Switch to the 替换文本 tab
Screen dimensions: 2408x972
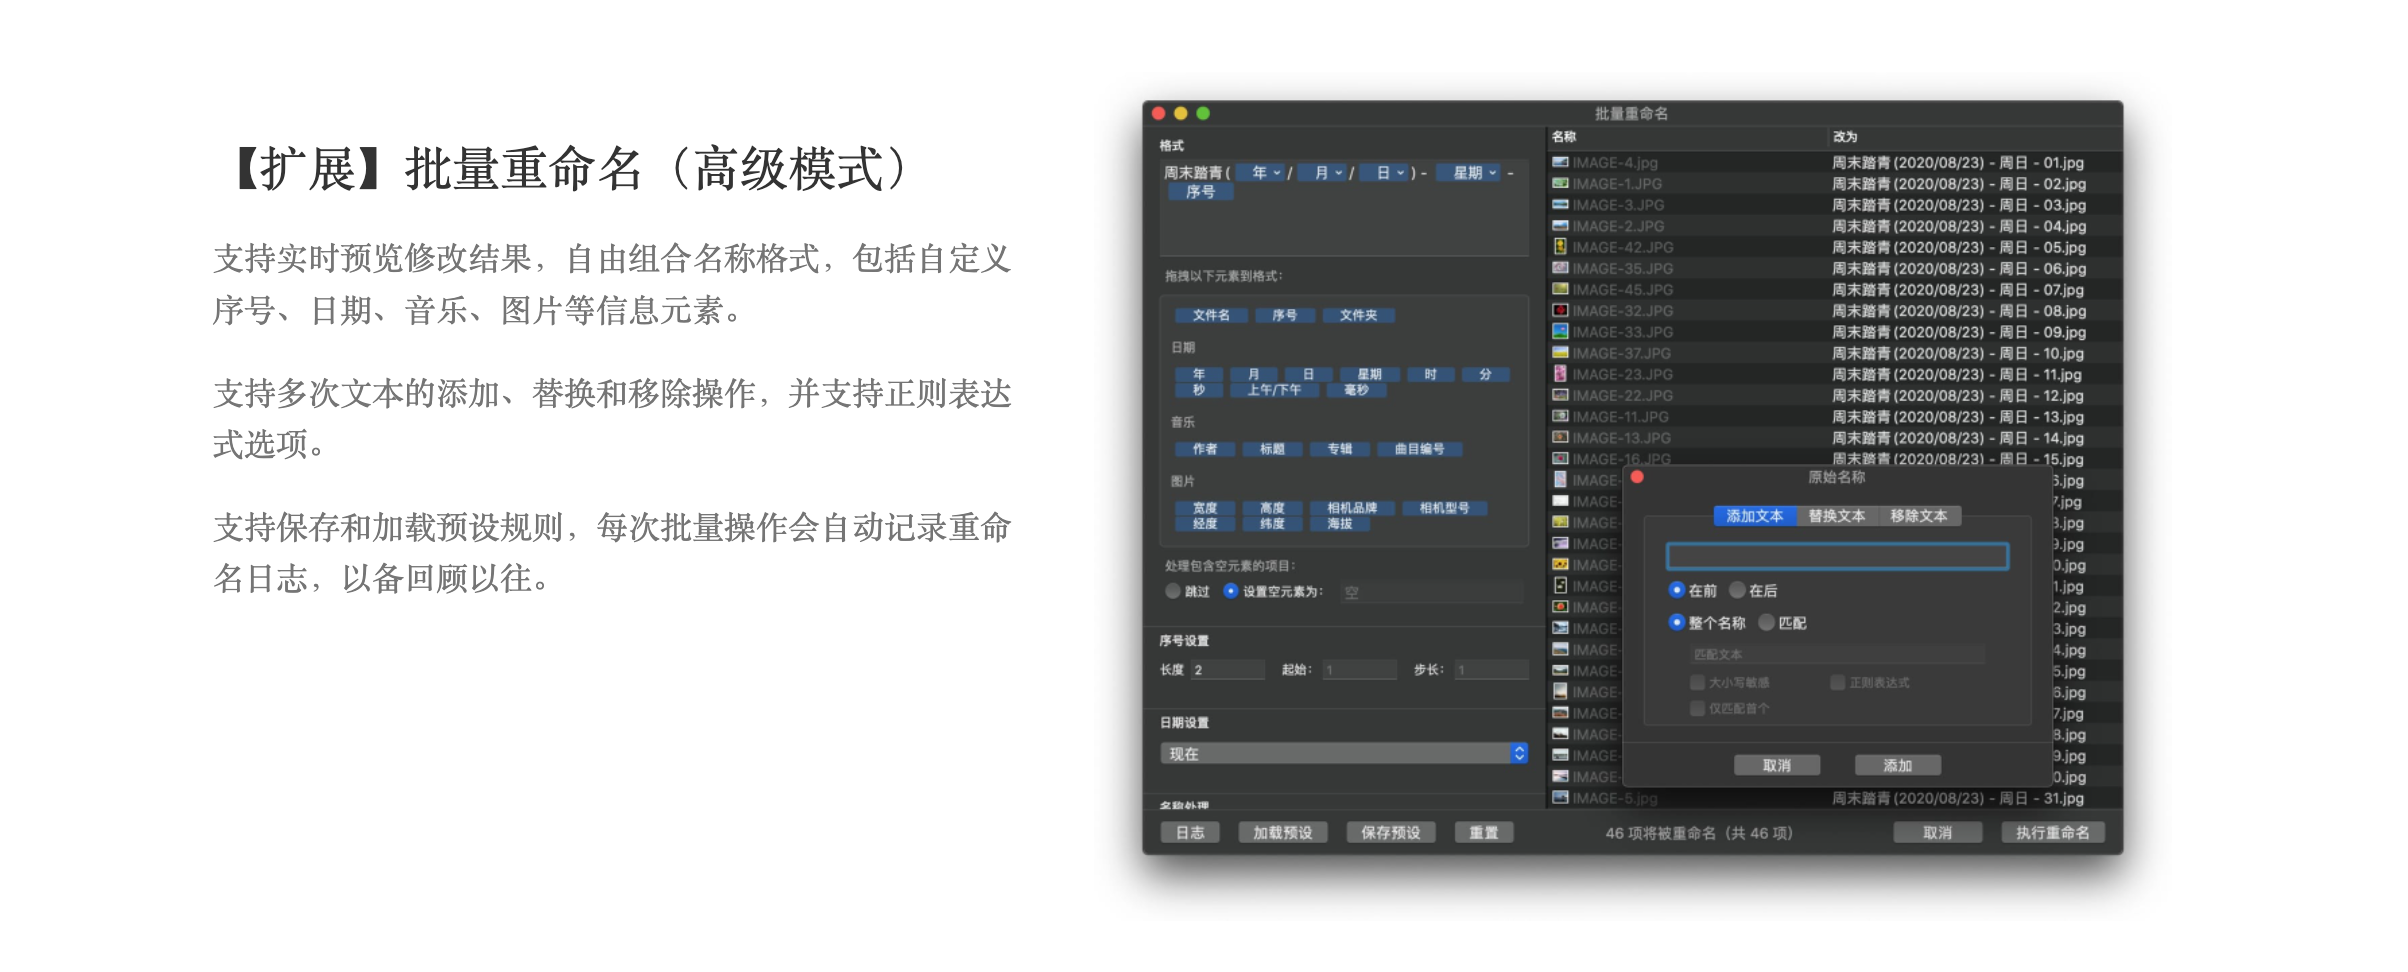point(1836,516)
